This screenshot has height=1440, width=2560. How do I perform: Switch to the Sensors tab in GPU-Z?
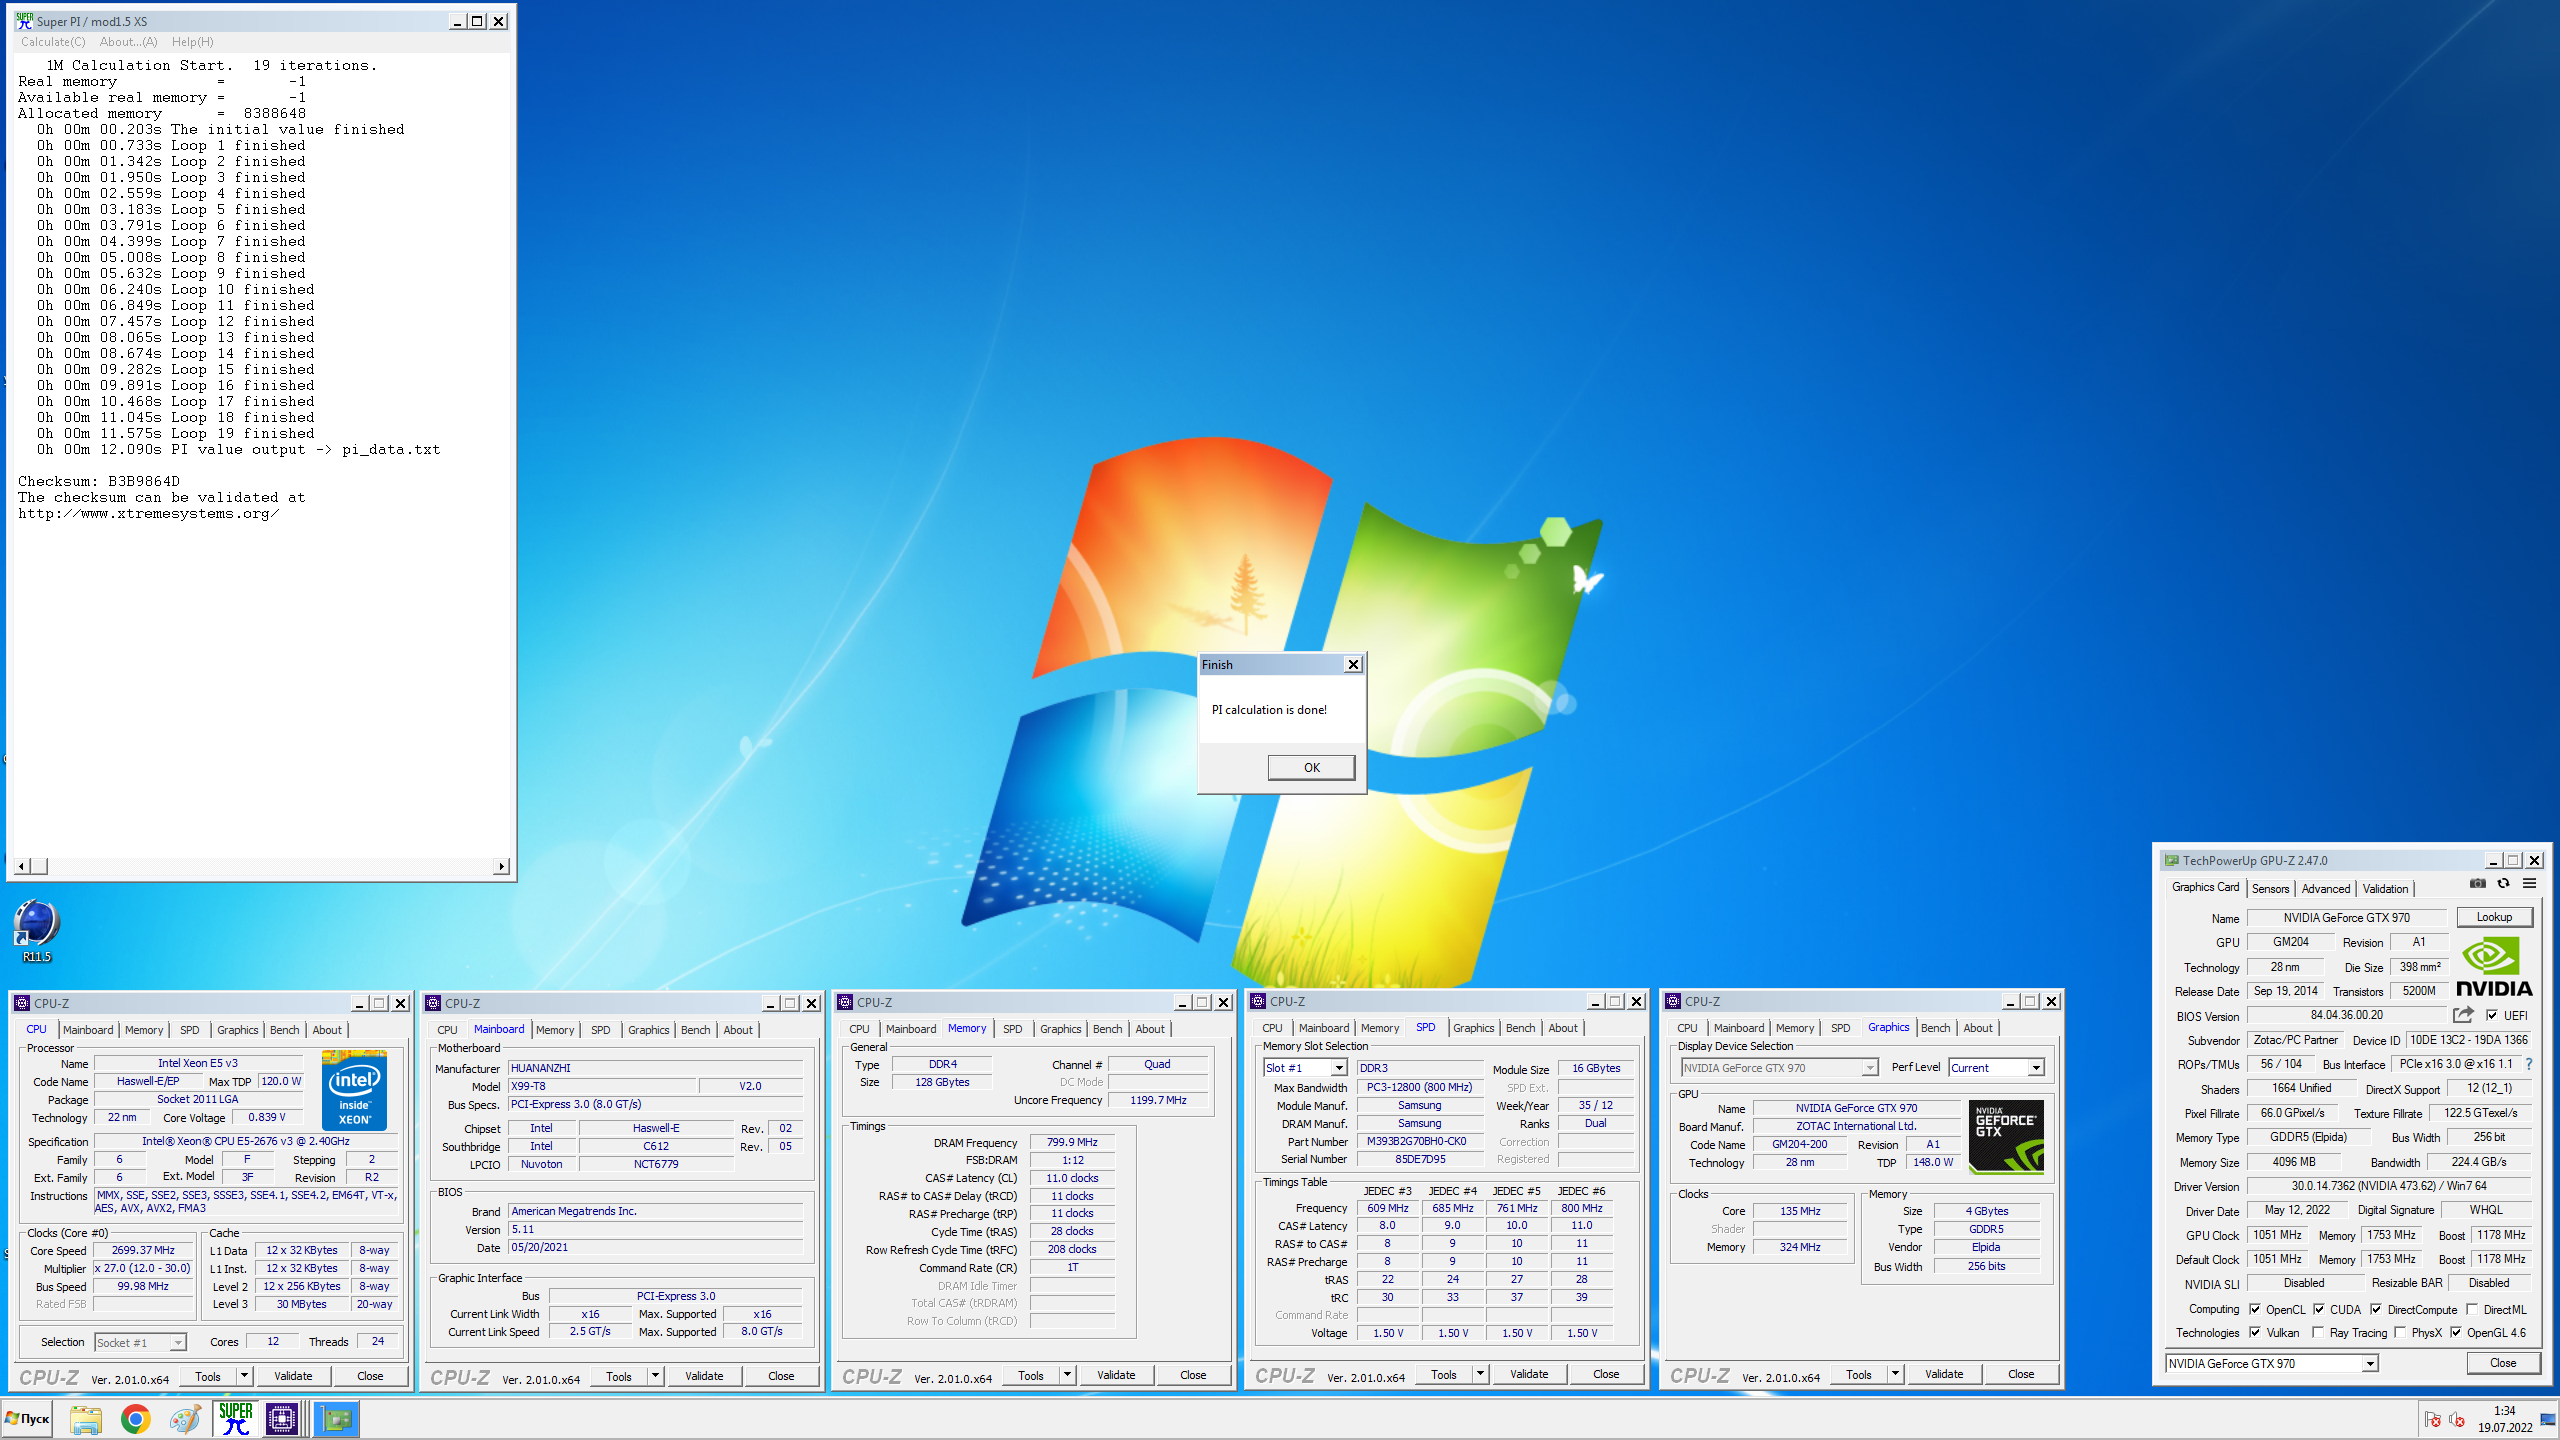point(2270,888)
